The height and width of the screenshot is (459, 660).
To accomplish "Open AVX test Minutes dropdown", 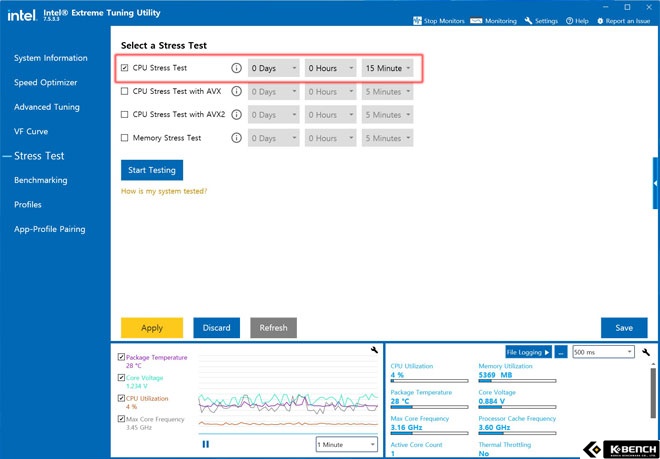I will (387, 91).
